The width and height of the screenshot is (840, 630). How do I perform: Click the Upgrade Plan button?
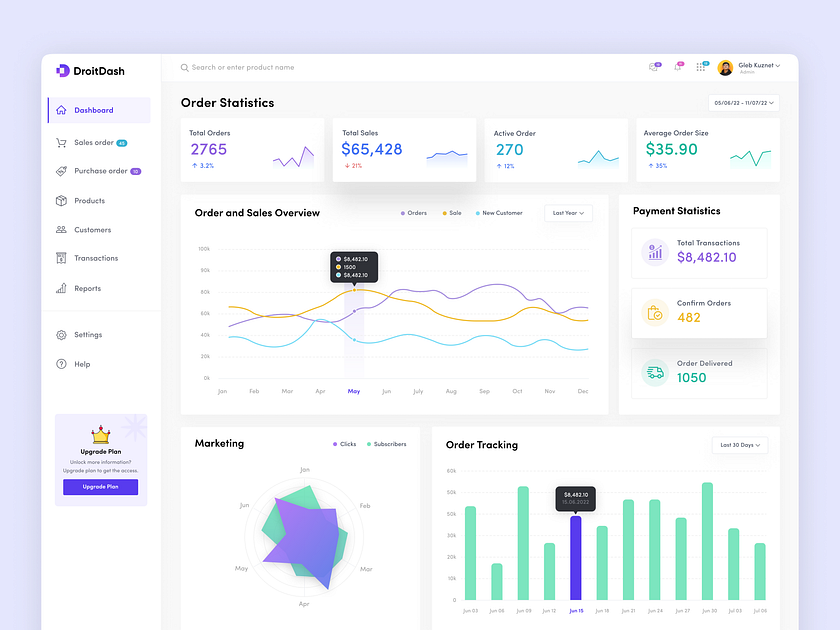pos(100,486)
